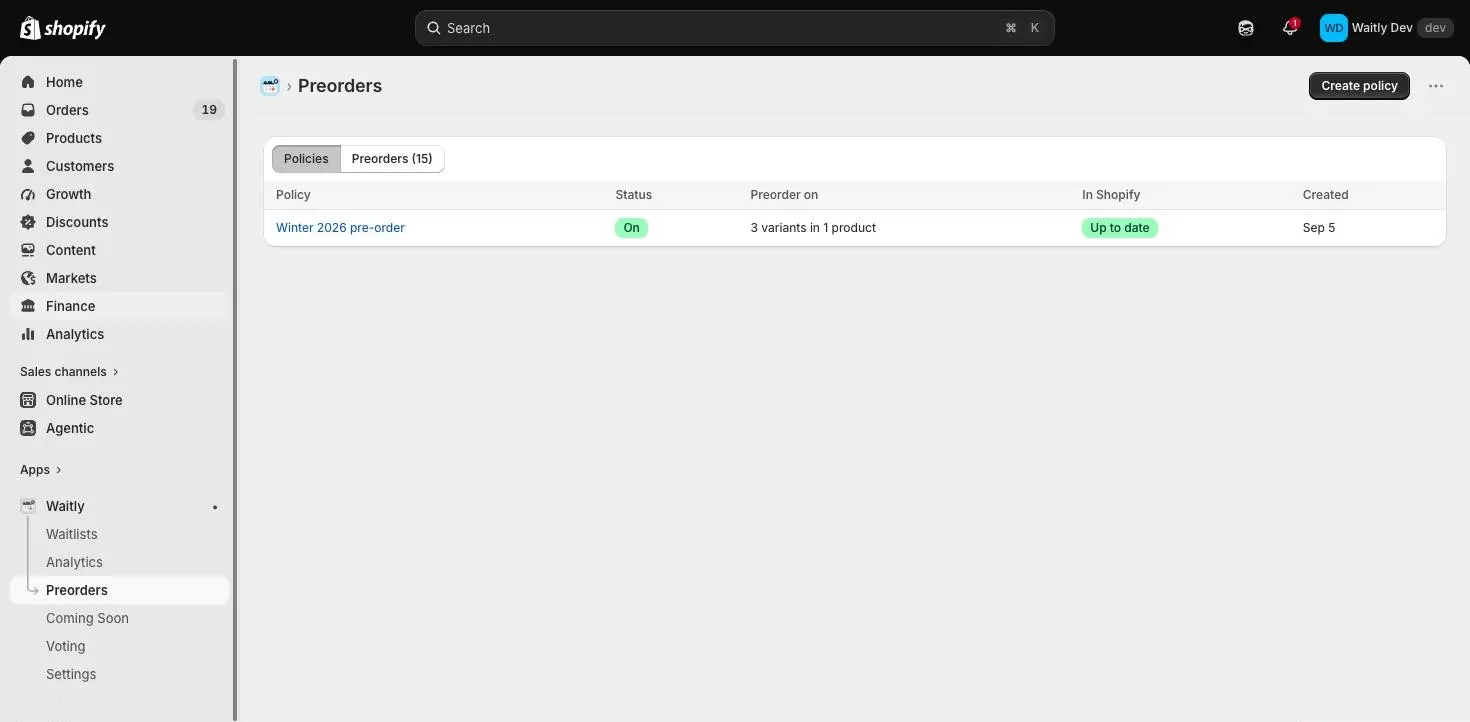
Task: Open the notifications bell
Action: [x=1290, y=28]
